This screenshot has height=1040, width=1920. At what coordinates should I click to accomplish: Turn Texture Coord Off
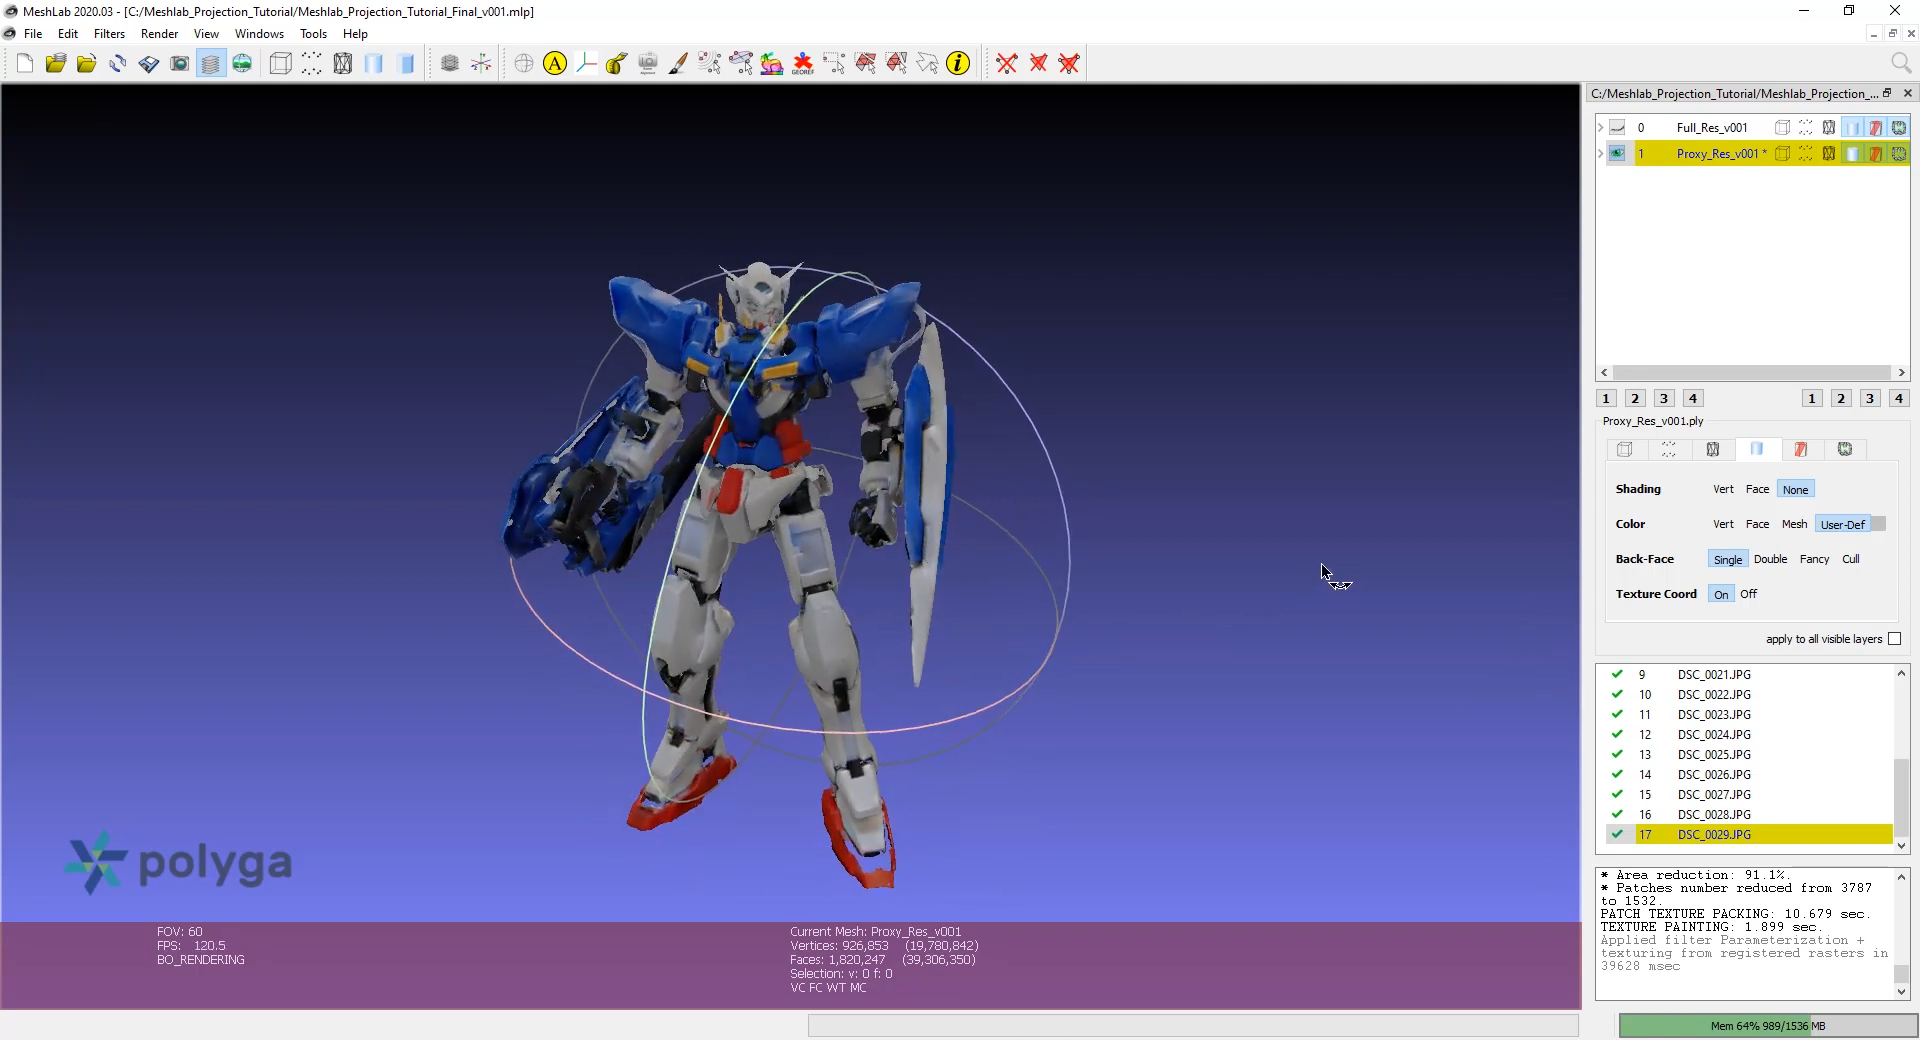coord(1748,594)
